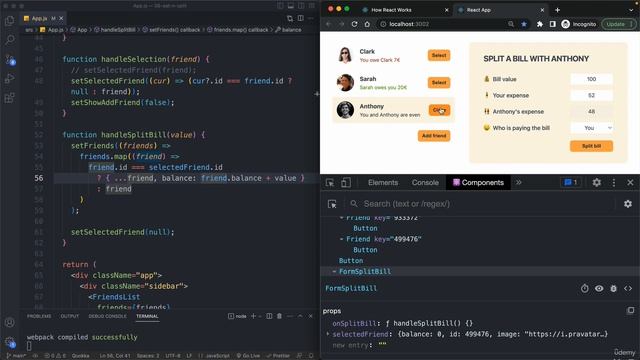Activate DevTools inspect element picker
Image resolution: width=640 pixels, height=360 pixels.
(330, 183)
